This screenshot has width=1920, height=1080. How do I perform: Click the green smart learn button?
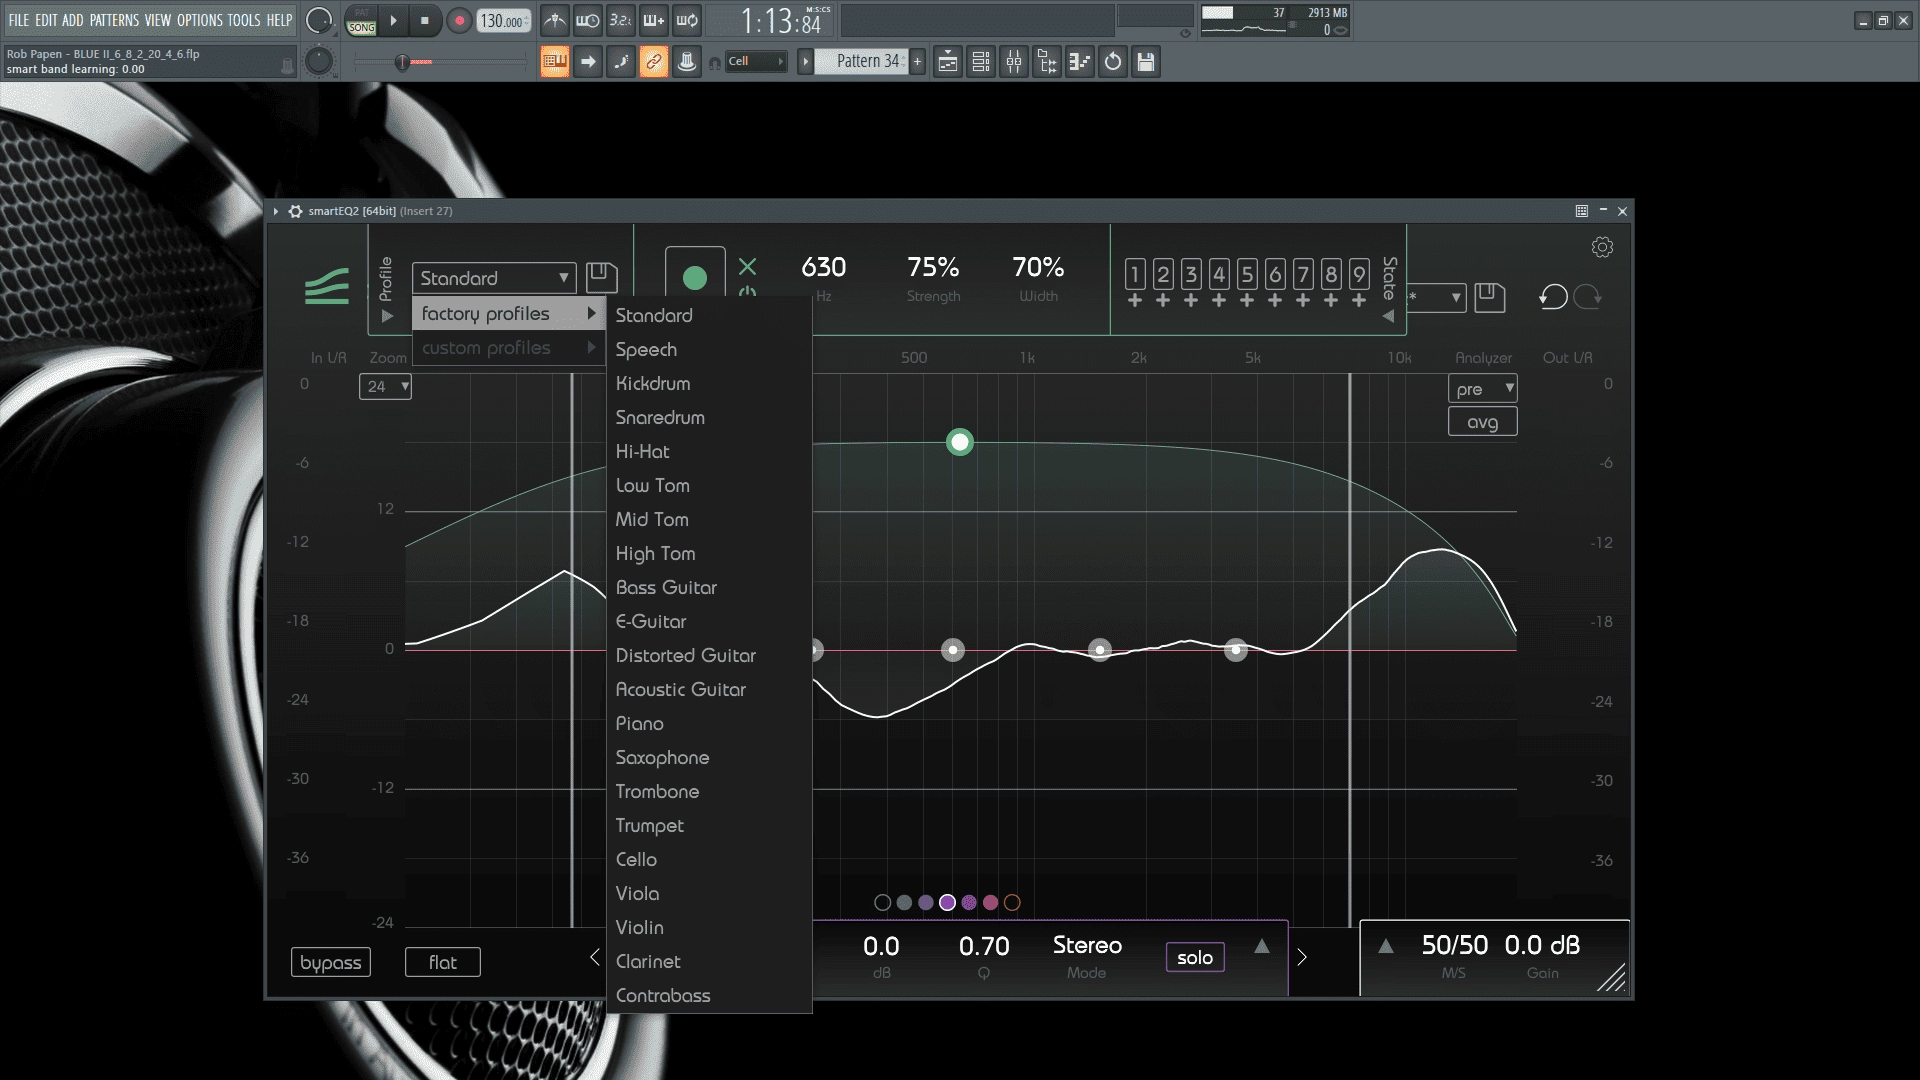[695, 278]
